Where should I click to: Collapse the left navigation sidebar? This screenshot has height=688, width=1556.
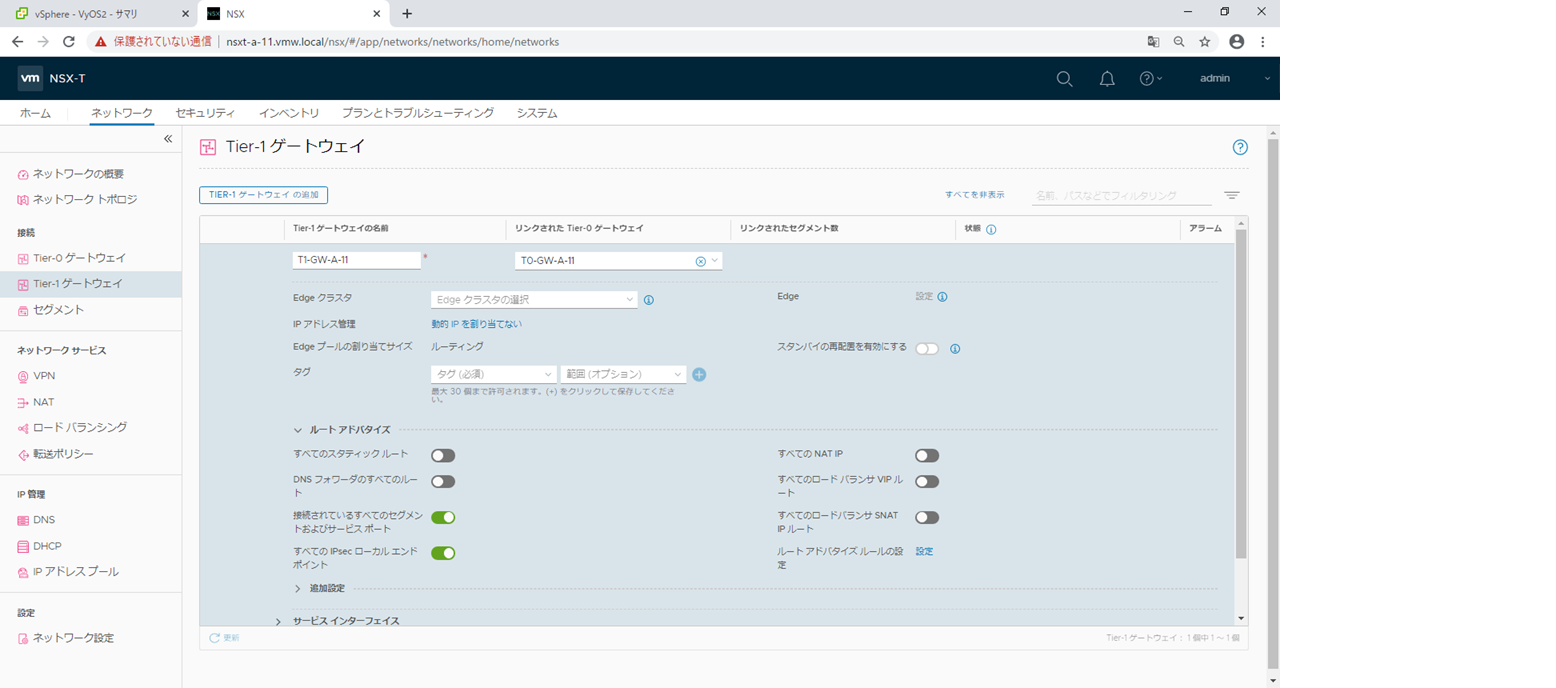click(168, 139)
